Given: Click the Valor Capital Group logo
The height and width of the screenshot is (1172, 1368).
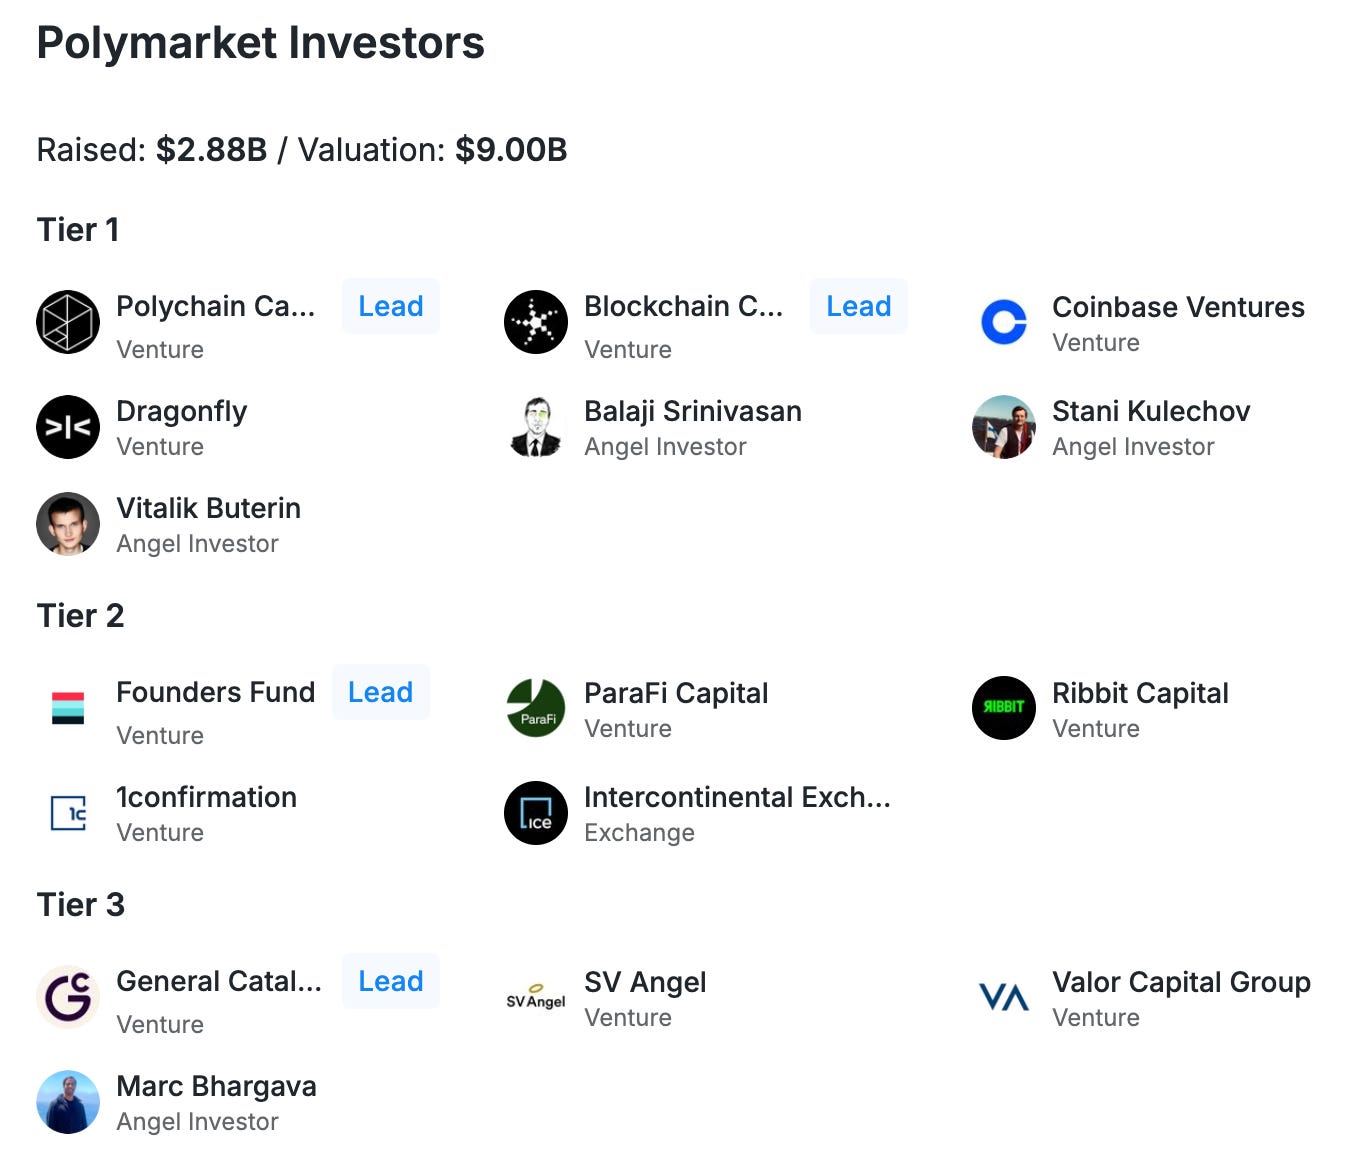Looking at the screenshot, I should click(1004, 997).
